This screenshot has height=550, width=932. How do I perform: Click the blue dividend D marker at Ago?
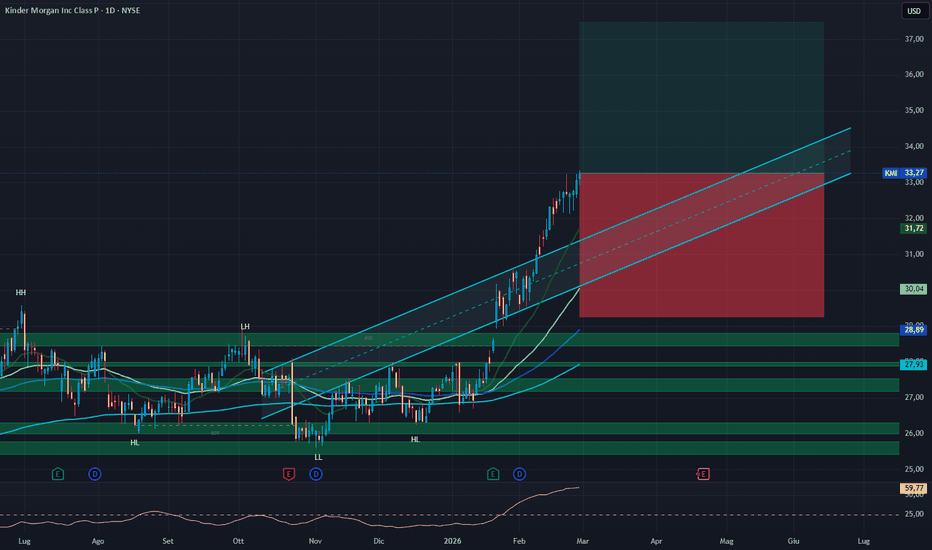95,474
